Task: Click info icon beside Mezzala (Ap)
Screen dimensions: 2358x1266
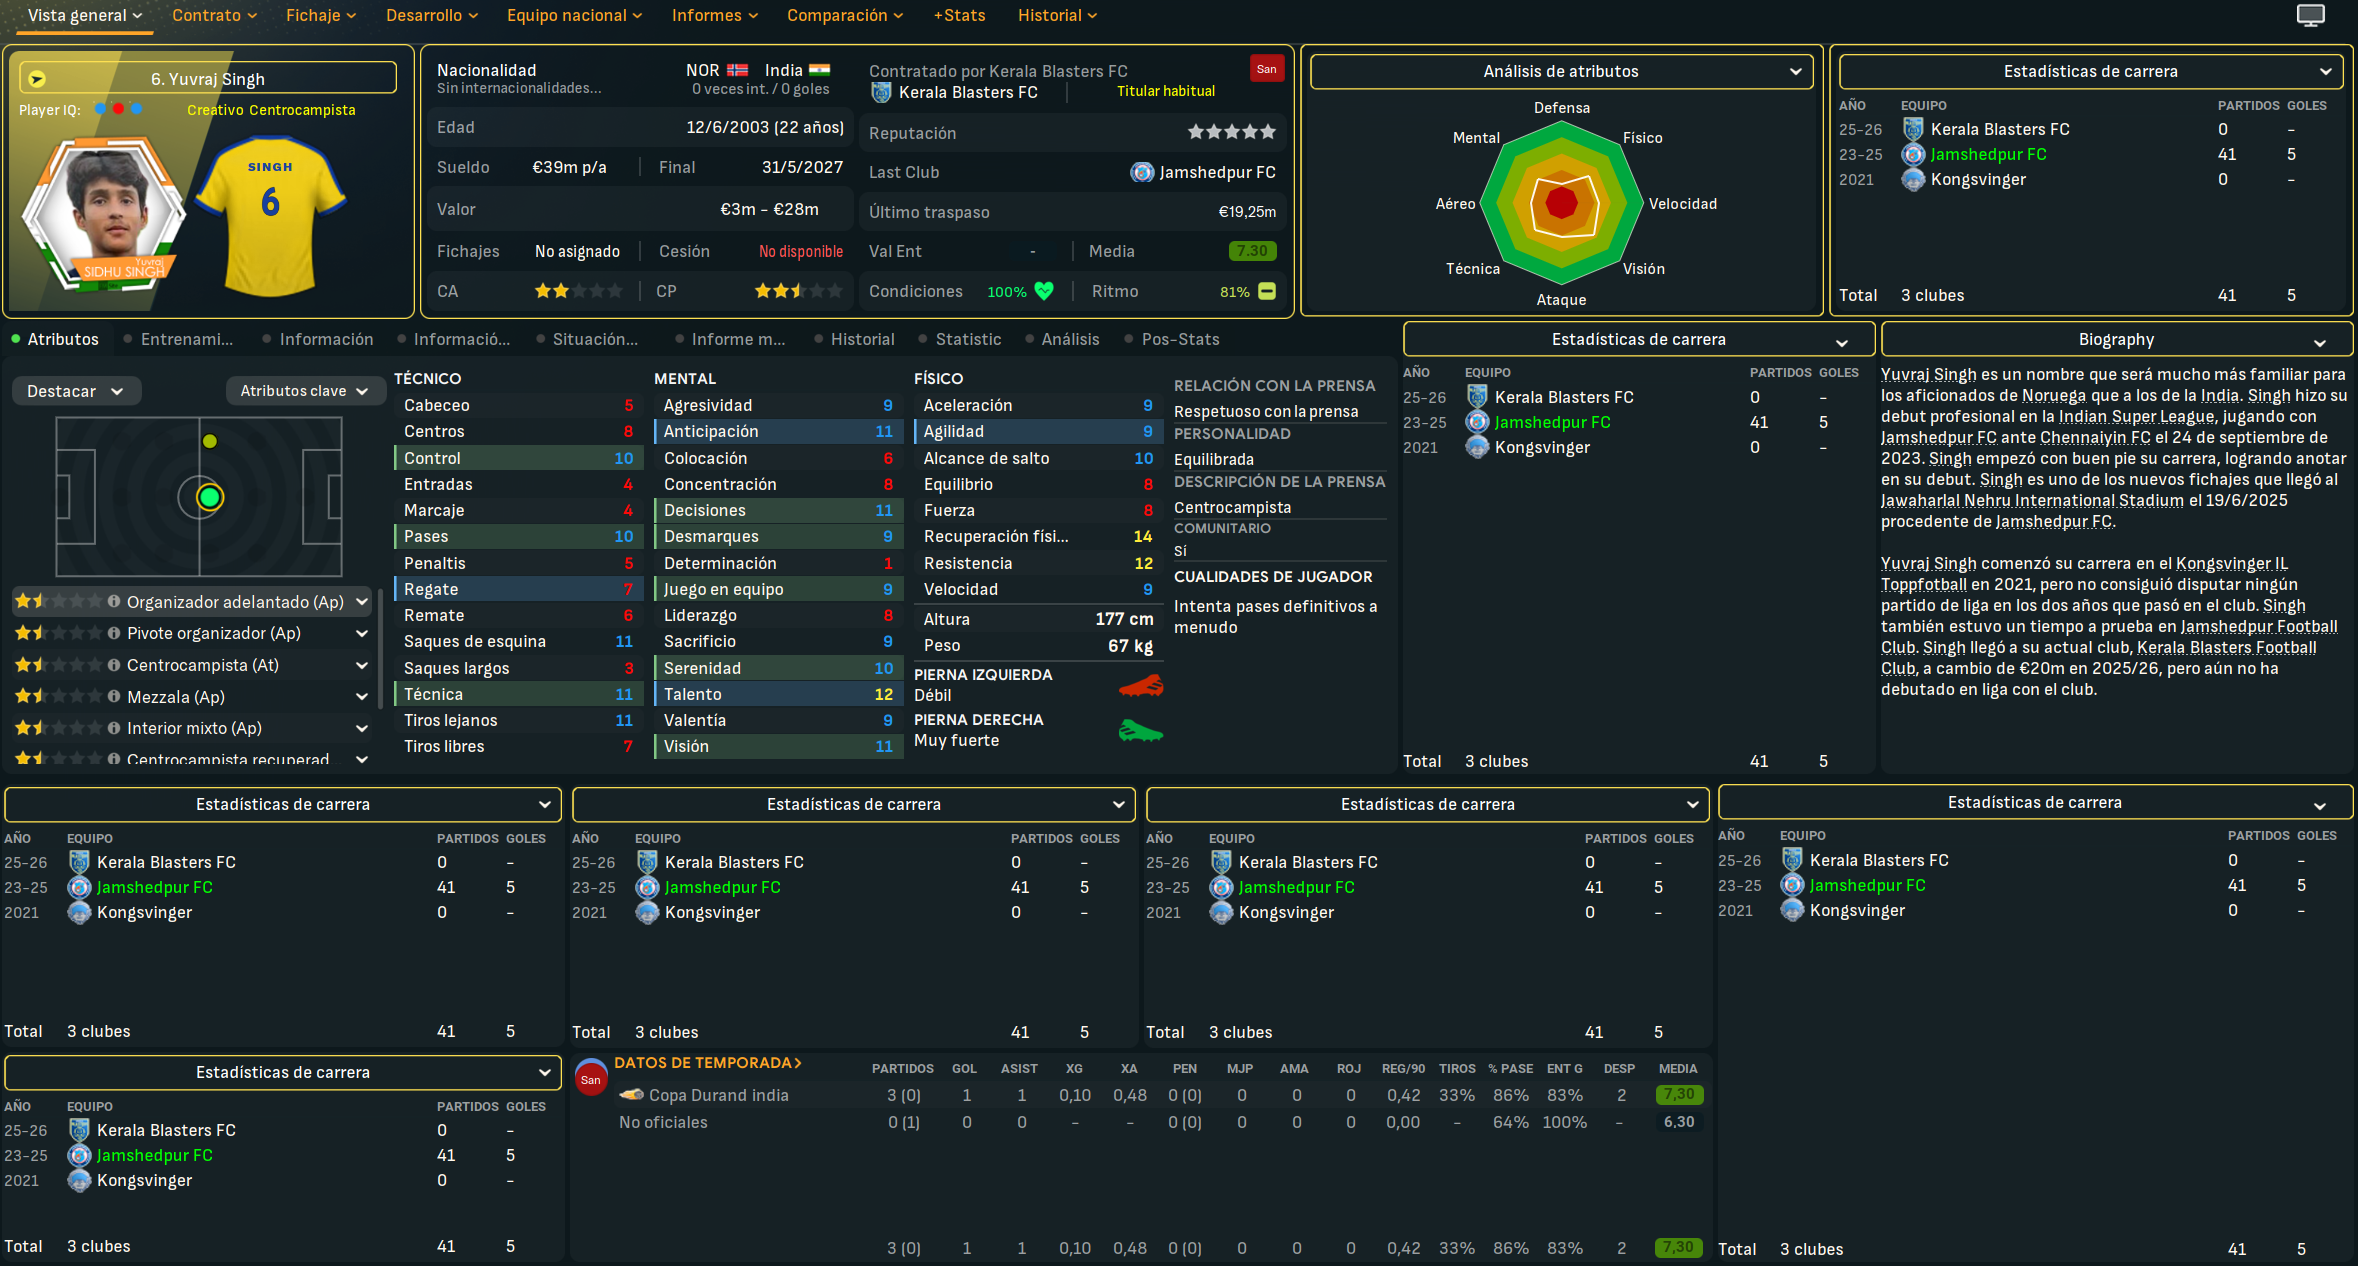Action: coord(114,697)
